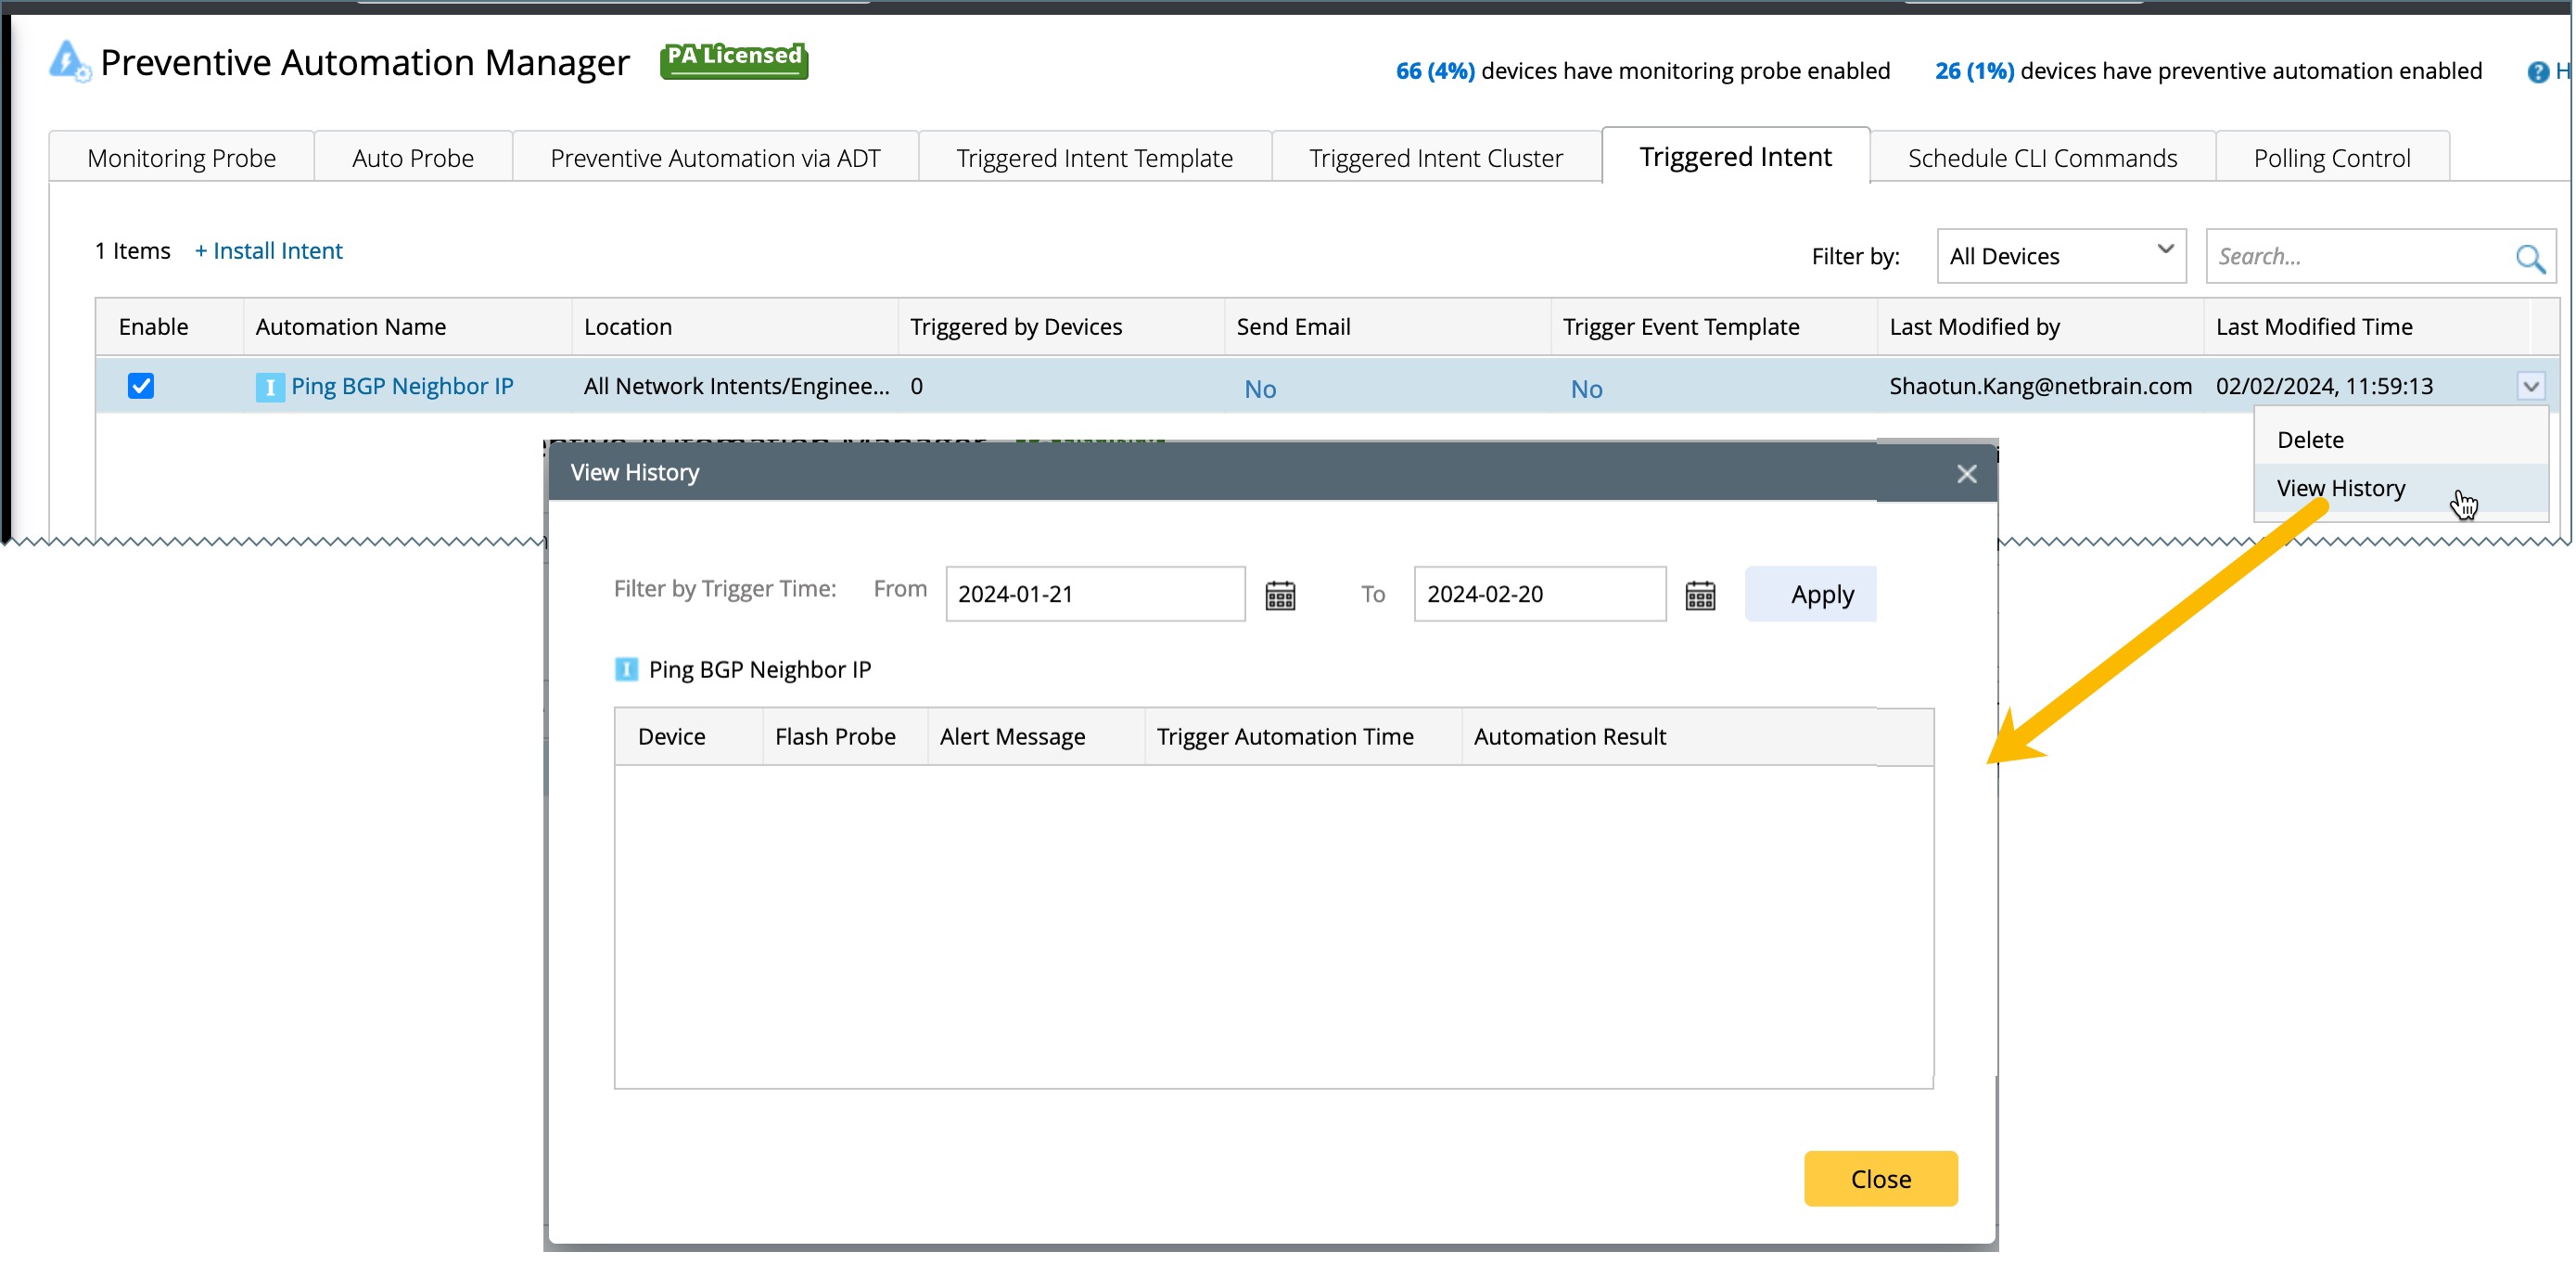Click the PA Licensed badge
This screenshot has height=1265, width=2576.
pos(733,60)
